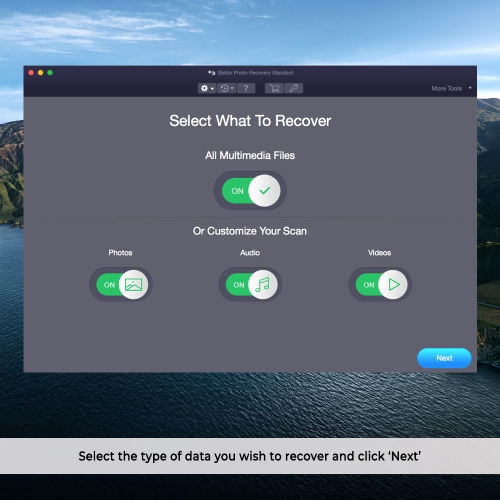Click the help question mark icon
Image resolution: width=500 pixels, height=500 pixels.
(x=246, y=88)
